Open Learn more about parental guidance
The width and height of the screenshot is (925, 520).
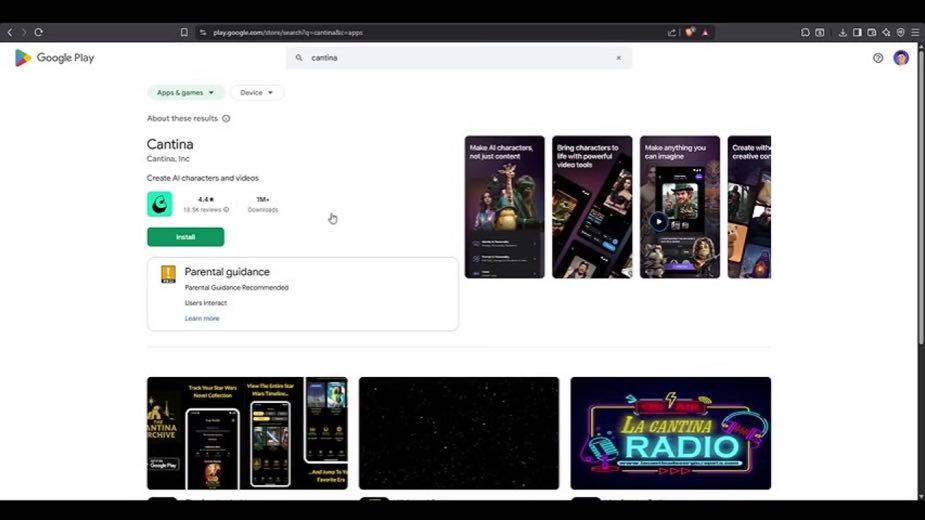[202, 318]
